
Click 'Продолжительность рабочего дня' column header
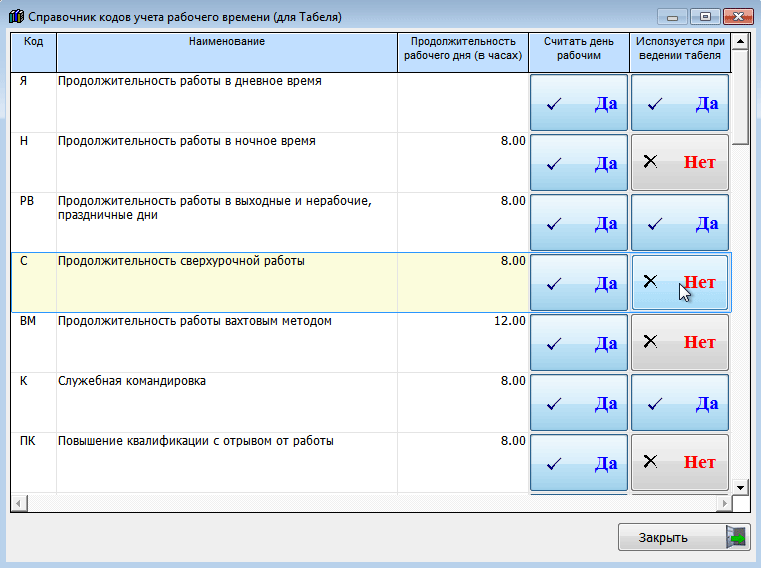[x=463, y=52]
